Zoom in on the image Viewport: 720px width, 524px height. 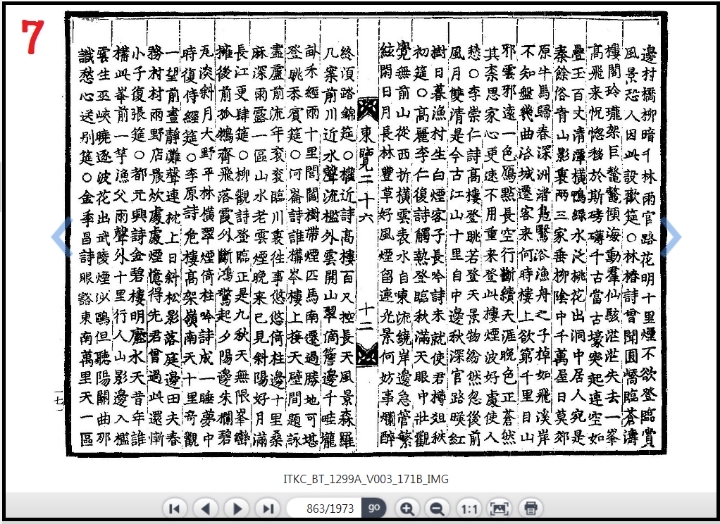click(407, 508)
